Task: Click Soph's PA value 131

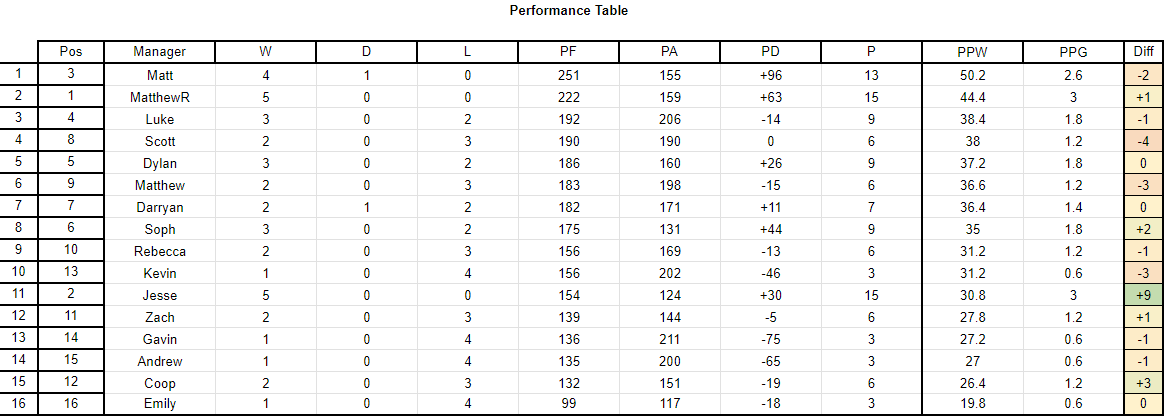Action: pos(669,230)
